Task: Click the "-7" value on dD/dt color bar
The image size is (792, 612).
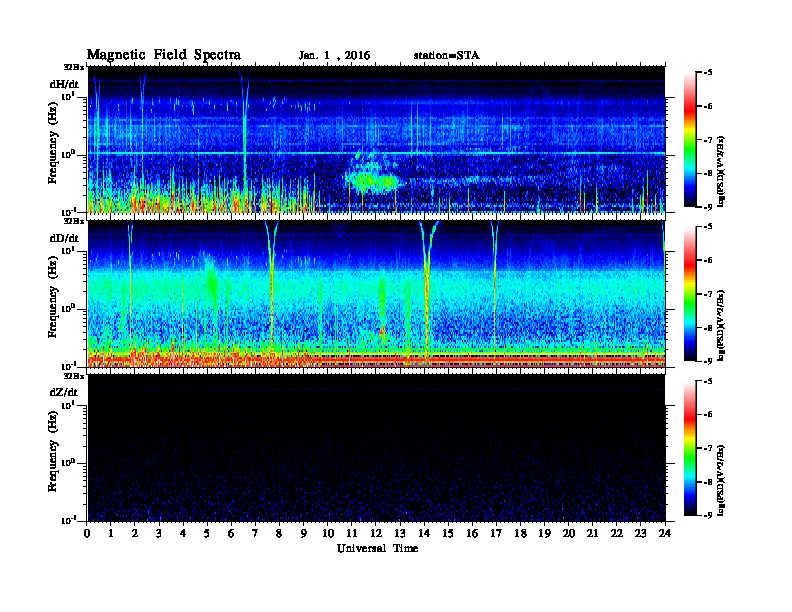Action: pyautogui.click(x=708, y=294)
